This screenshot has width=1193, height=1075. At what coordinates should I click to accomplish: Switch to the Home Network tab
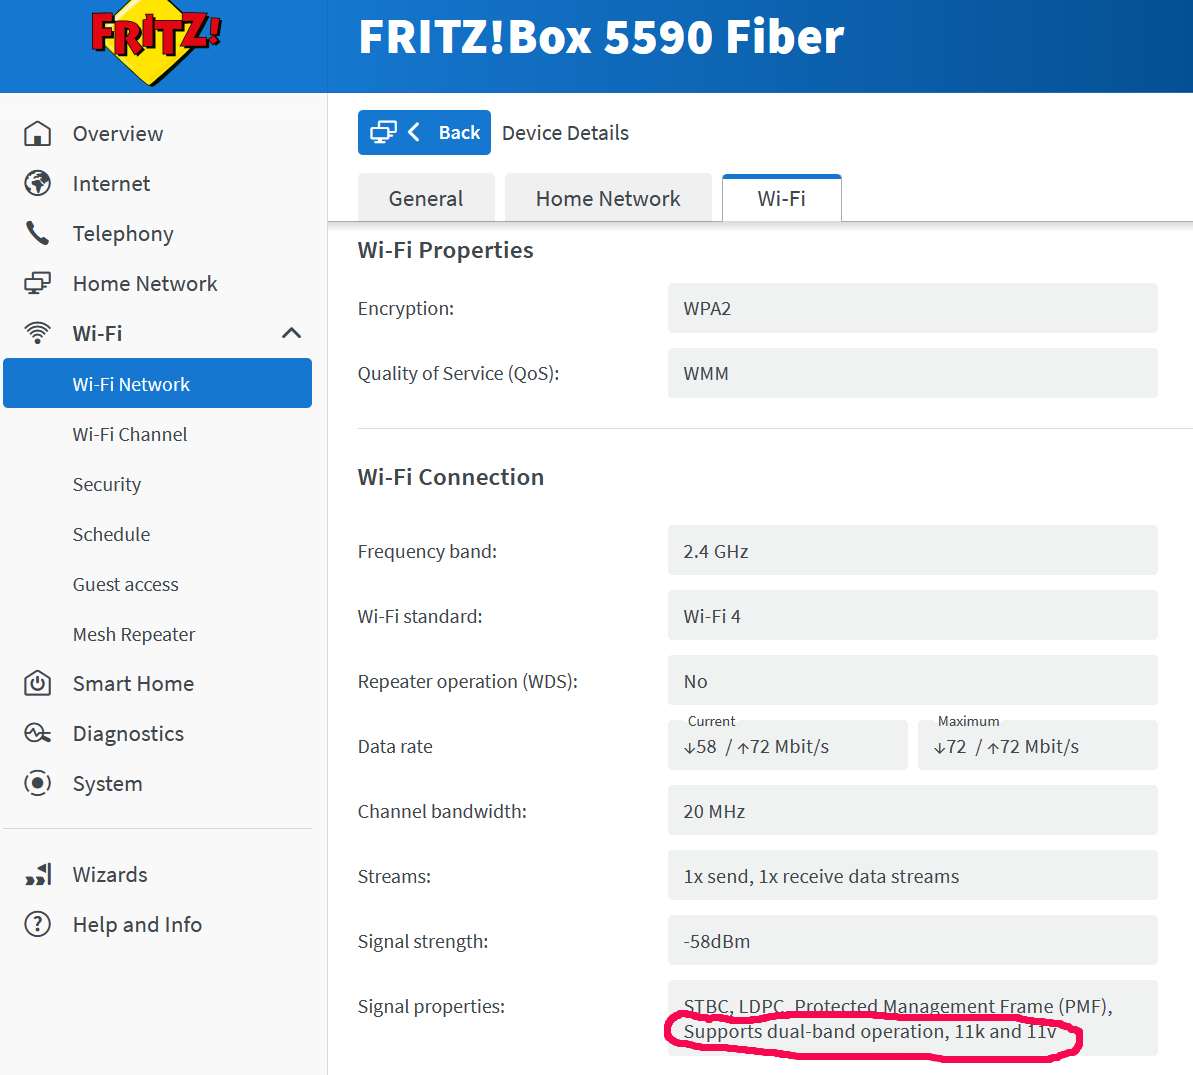click(x=608, y=199)
